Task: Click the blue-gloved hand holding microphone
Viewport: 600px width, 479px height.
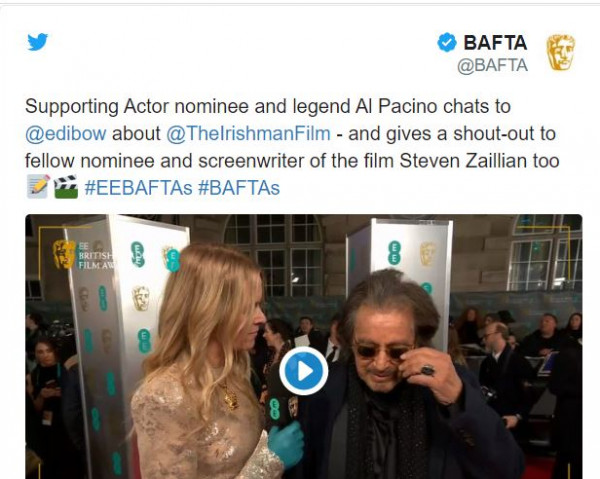Action: (287, 440)
